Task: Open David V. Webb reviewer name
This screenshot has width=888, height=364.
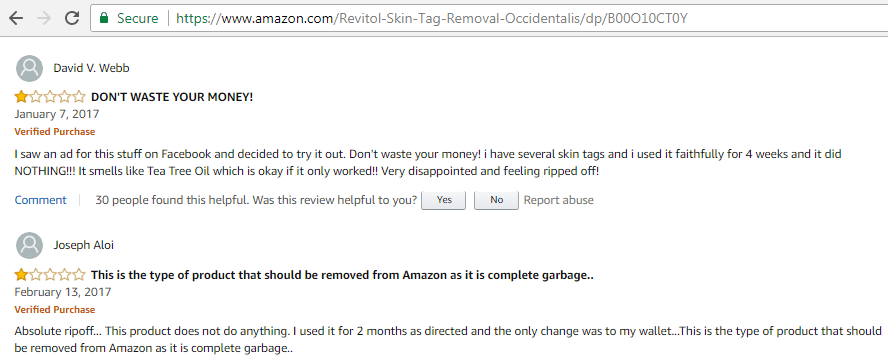Action: (x=91, y=68)
